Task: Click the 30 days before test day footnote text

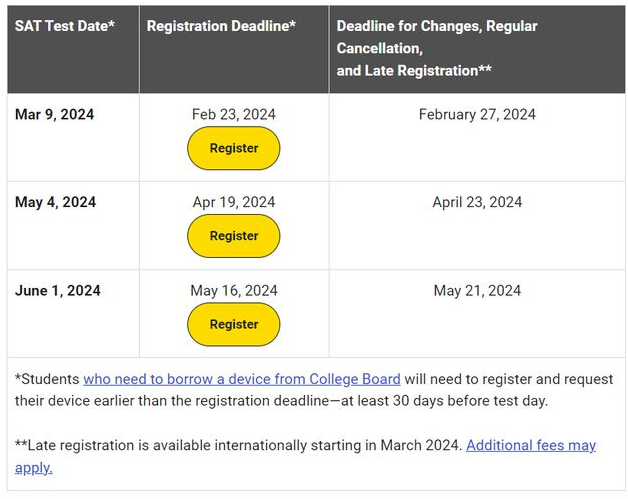Action: point(470,401)
